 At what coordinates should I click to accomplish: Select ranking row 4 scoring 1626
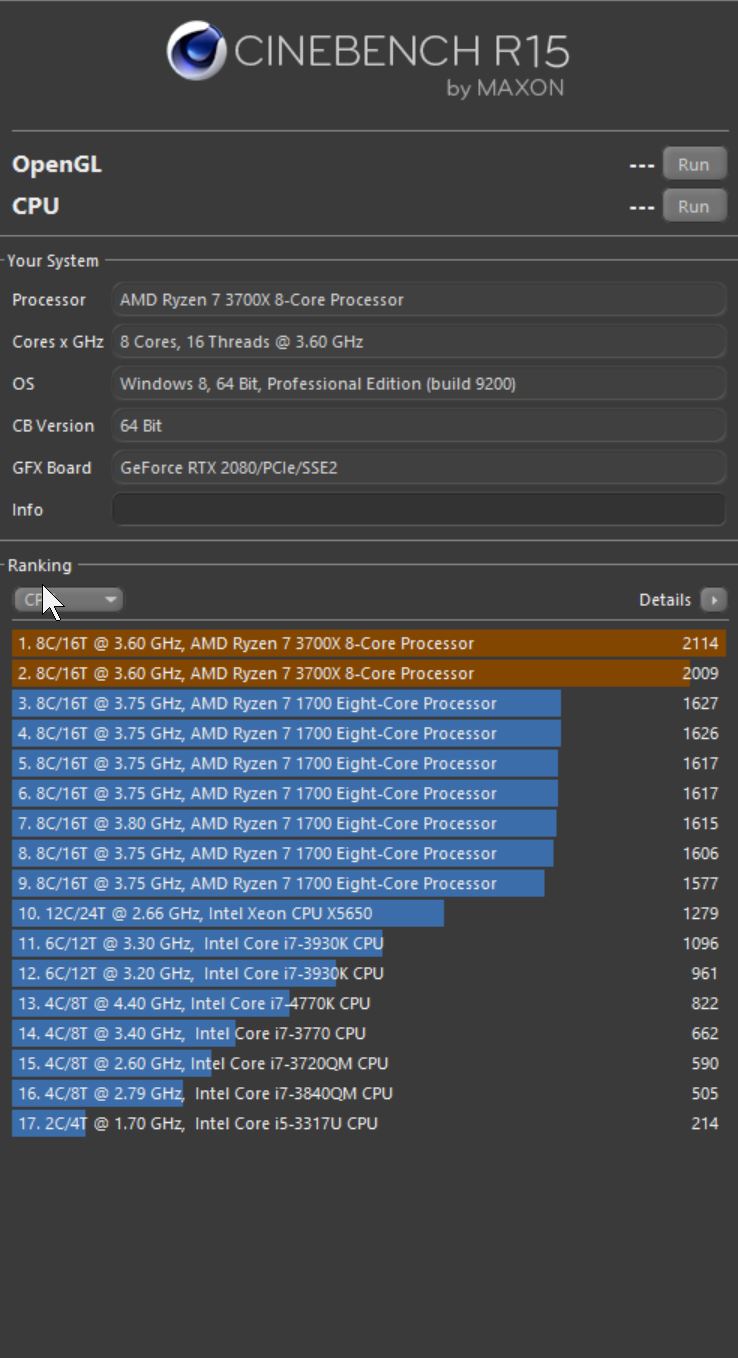(x=369, y=733)
